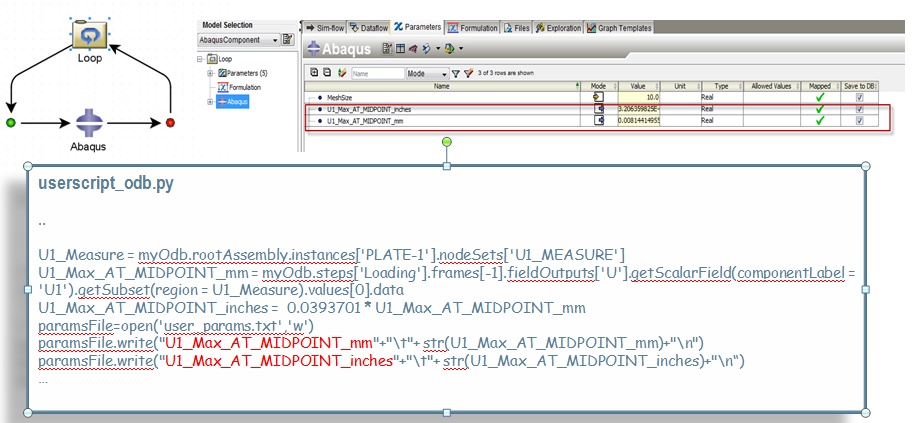Open the editor icon beside AbaqusComponent dropdown
The width and height of the screenshot is (914, 423).
click(x=287, y=40)
